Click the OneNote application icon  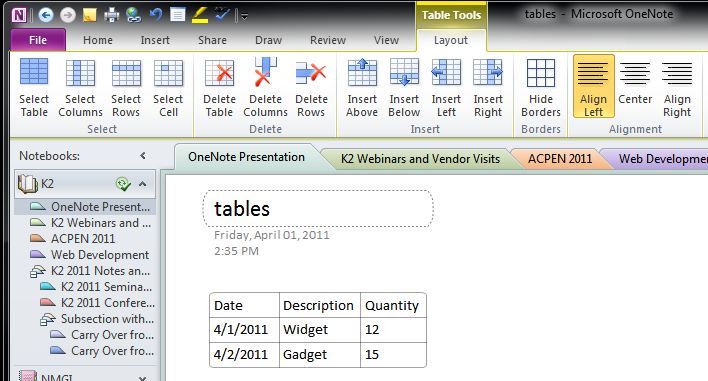click(19, 15)
